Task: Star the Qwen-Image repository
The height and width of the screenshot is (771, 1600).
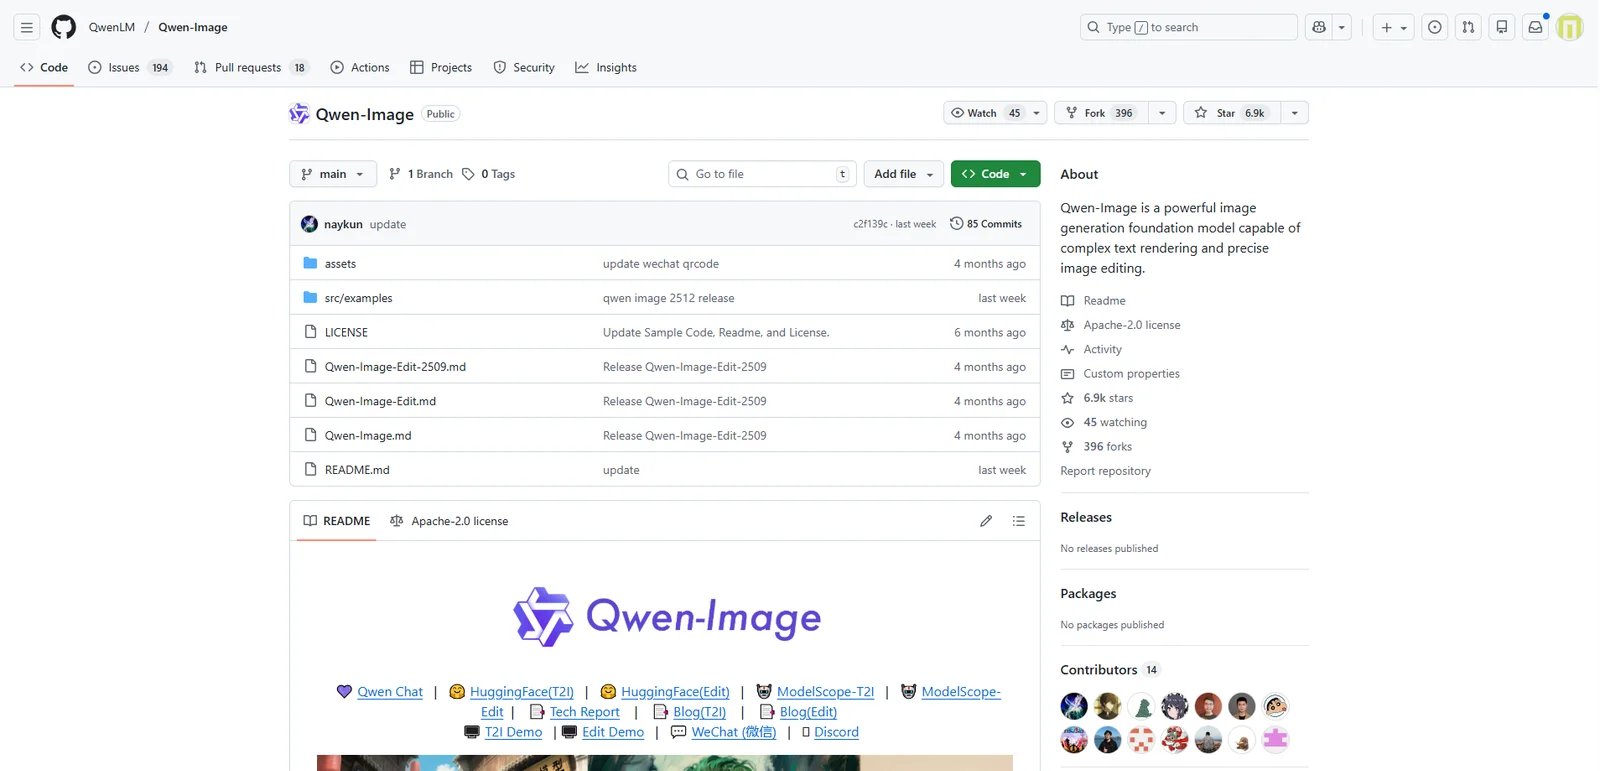Action: (1232, 113)
